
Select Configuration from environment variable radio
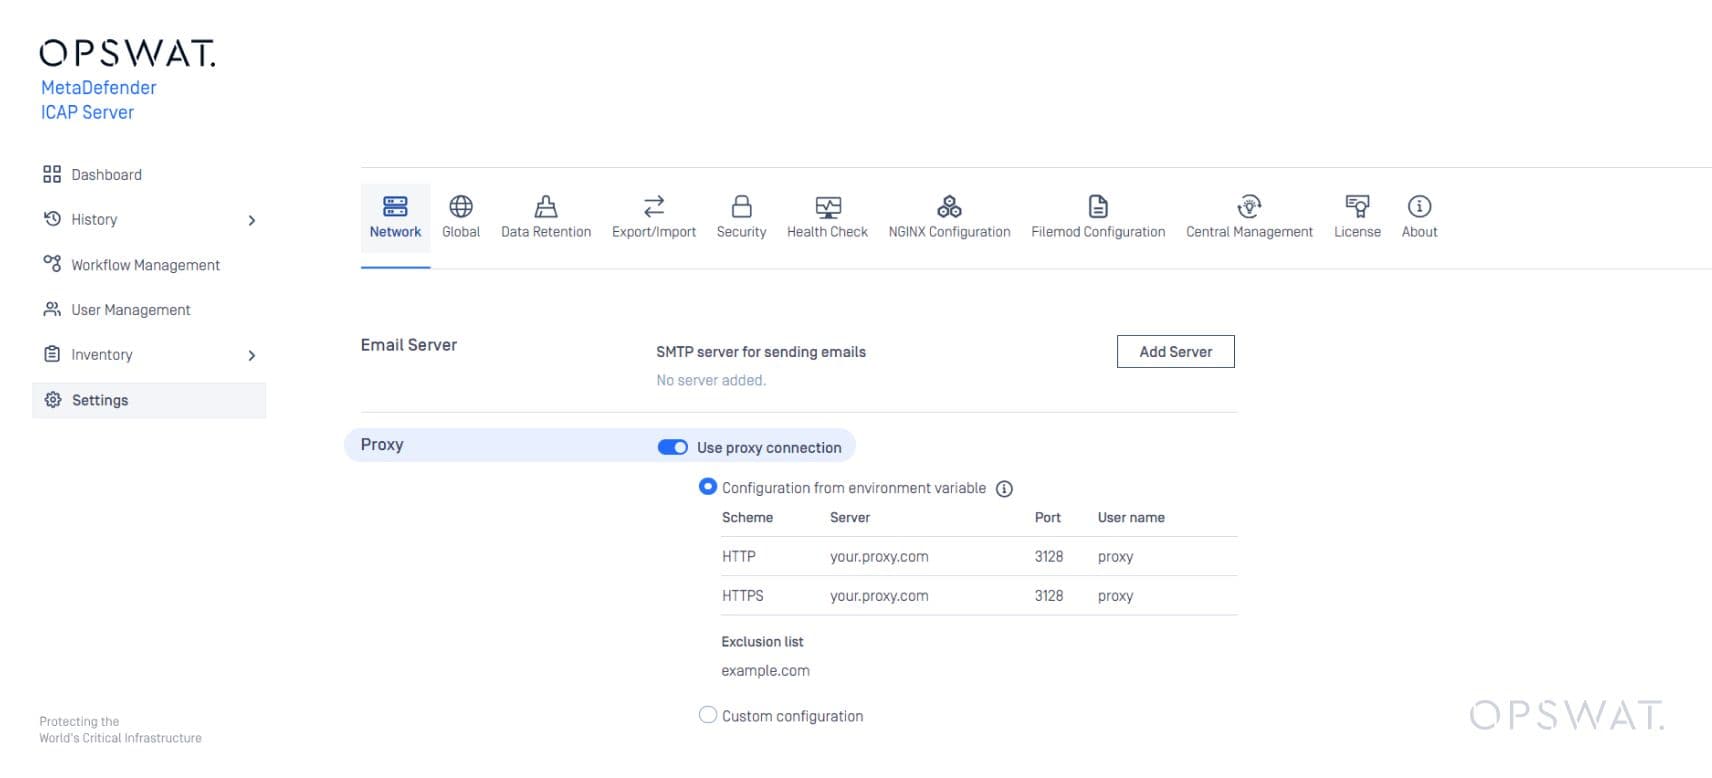(x=708, y=486)
